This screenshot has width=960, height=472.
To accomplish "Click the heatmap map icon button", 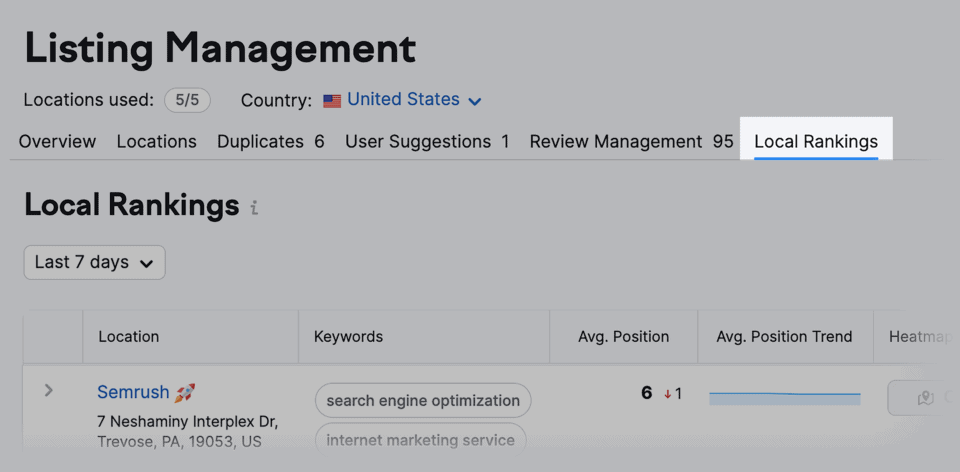I will pyautogui.click(x=924, y=398).
